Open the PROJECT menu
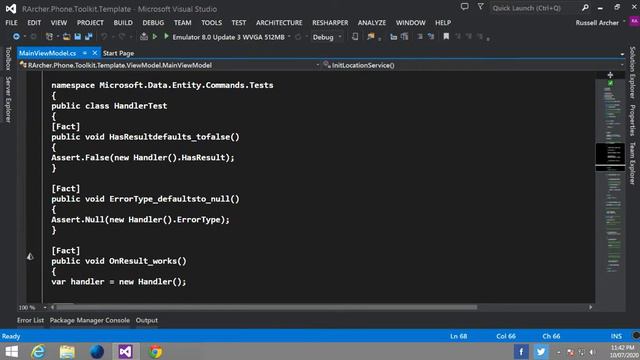Screen dimensions: 640x360 pos(90,23)
